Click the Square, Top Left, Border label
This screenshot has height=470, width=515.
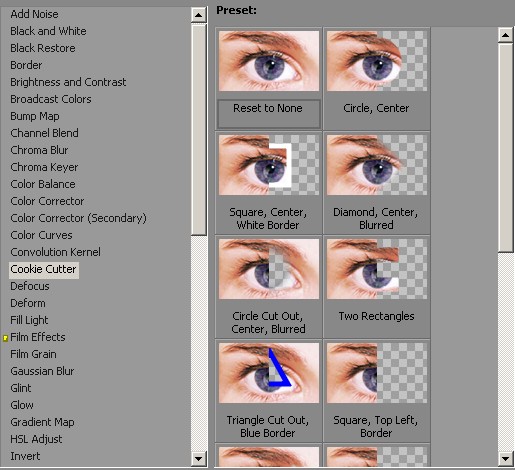coord(376,426)
